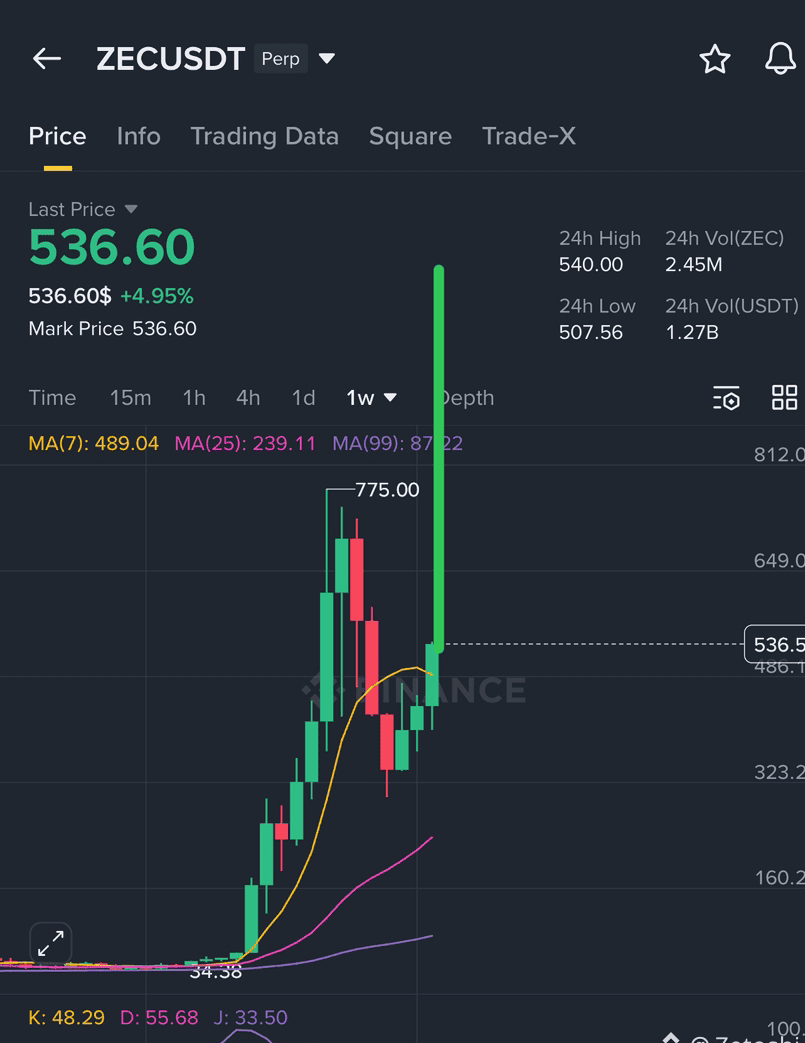Viewport: 805px width, 1043px height.
Task: Open the Trading Data tab
Action: pyautogui.click(x=265, y=136)
